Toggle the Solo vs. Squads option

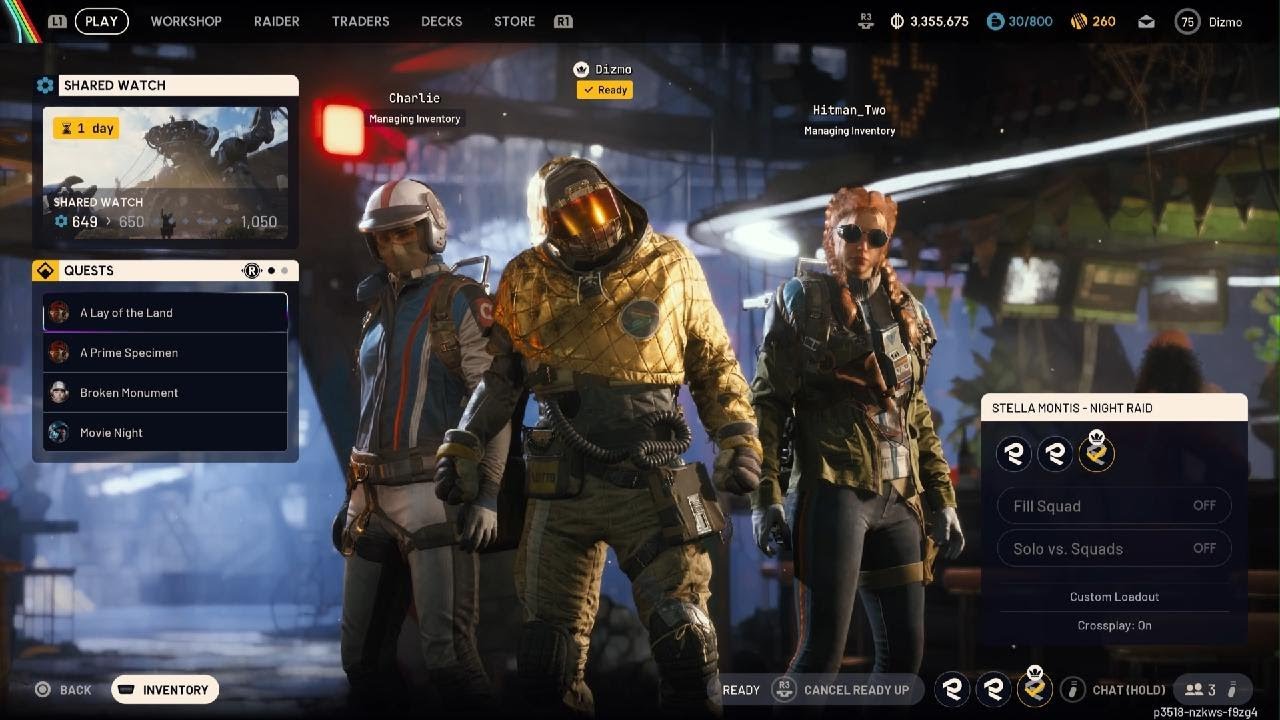click(1114, 548)
